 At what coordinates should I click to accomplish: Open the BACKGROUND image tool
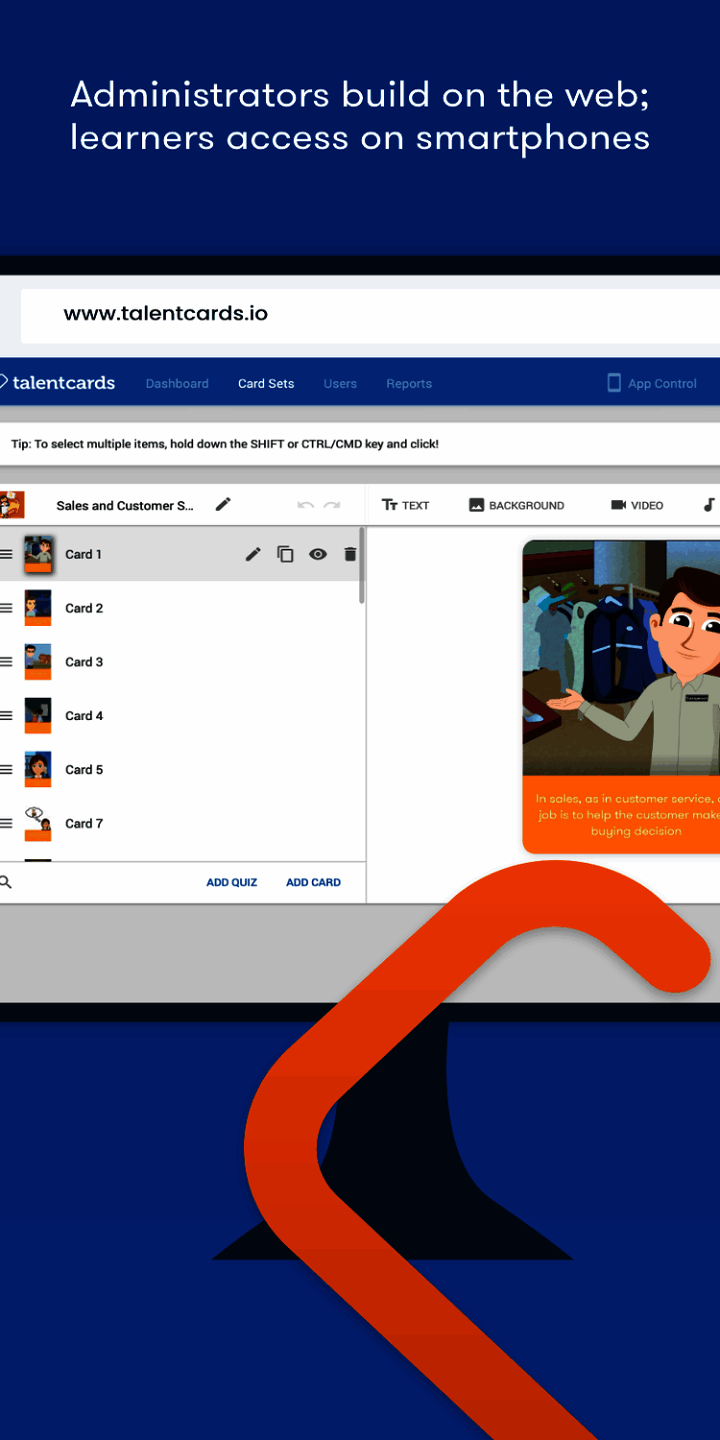point(516,505)
